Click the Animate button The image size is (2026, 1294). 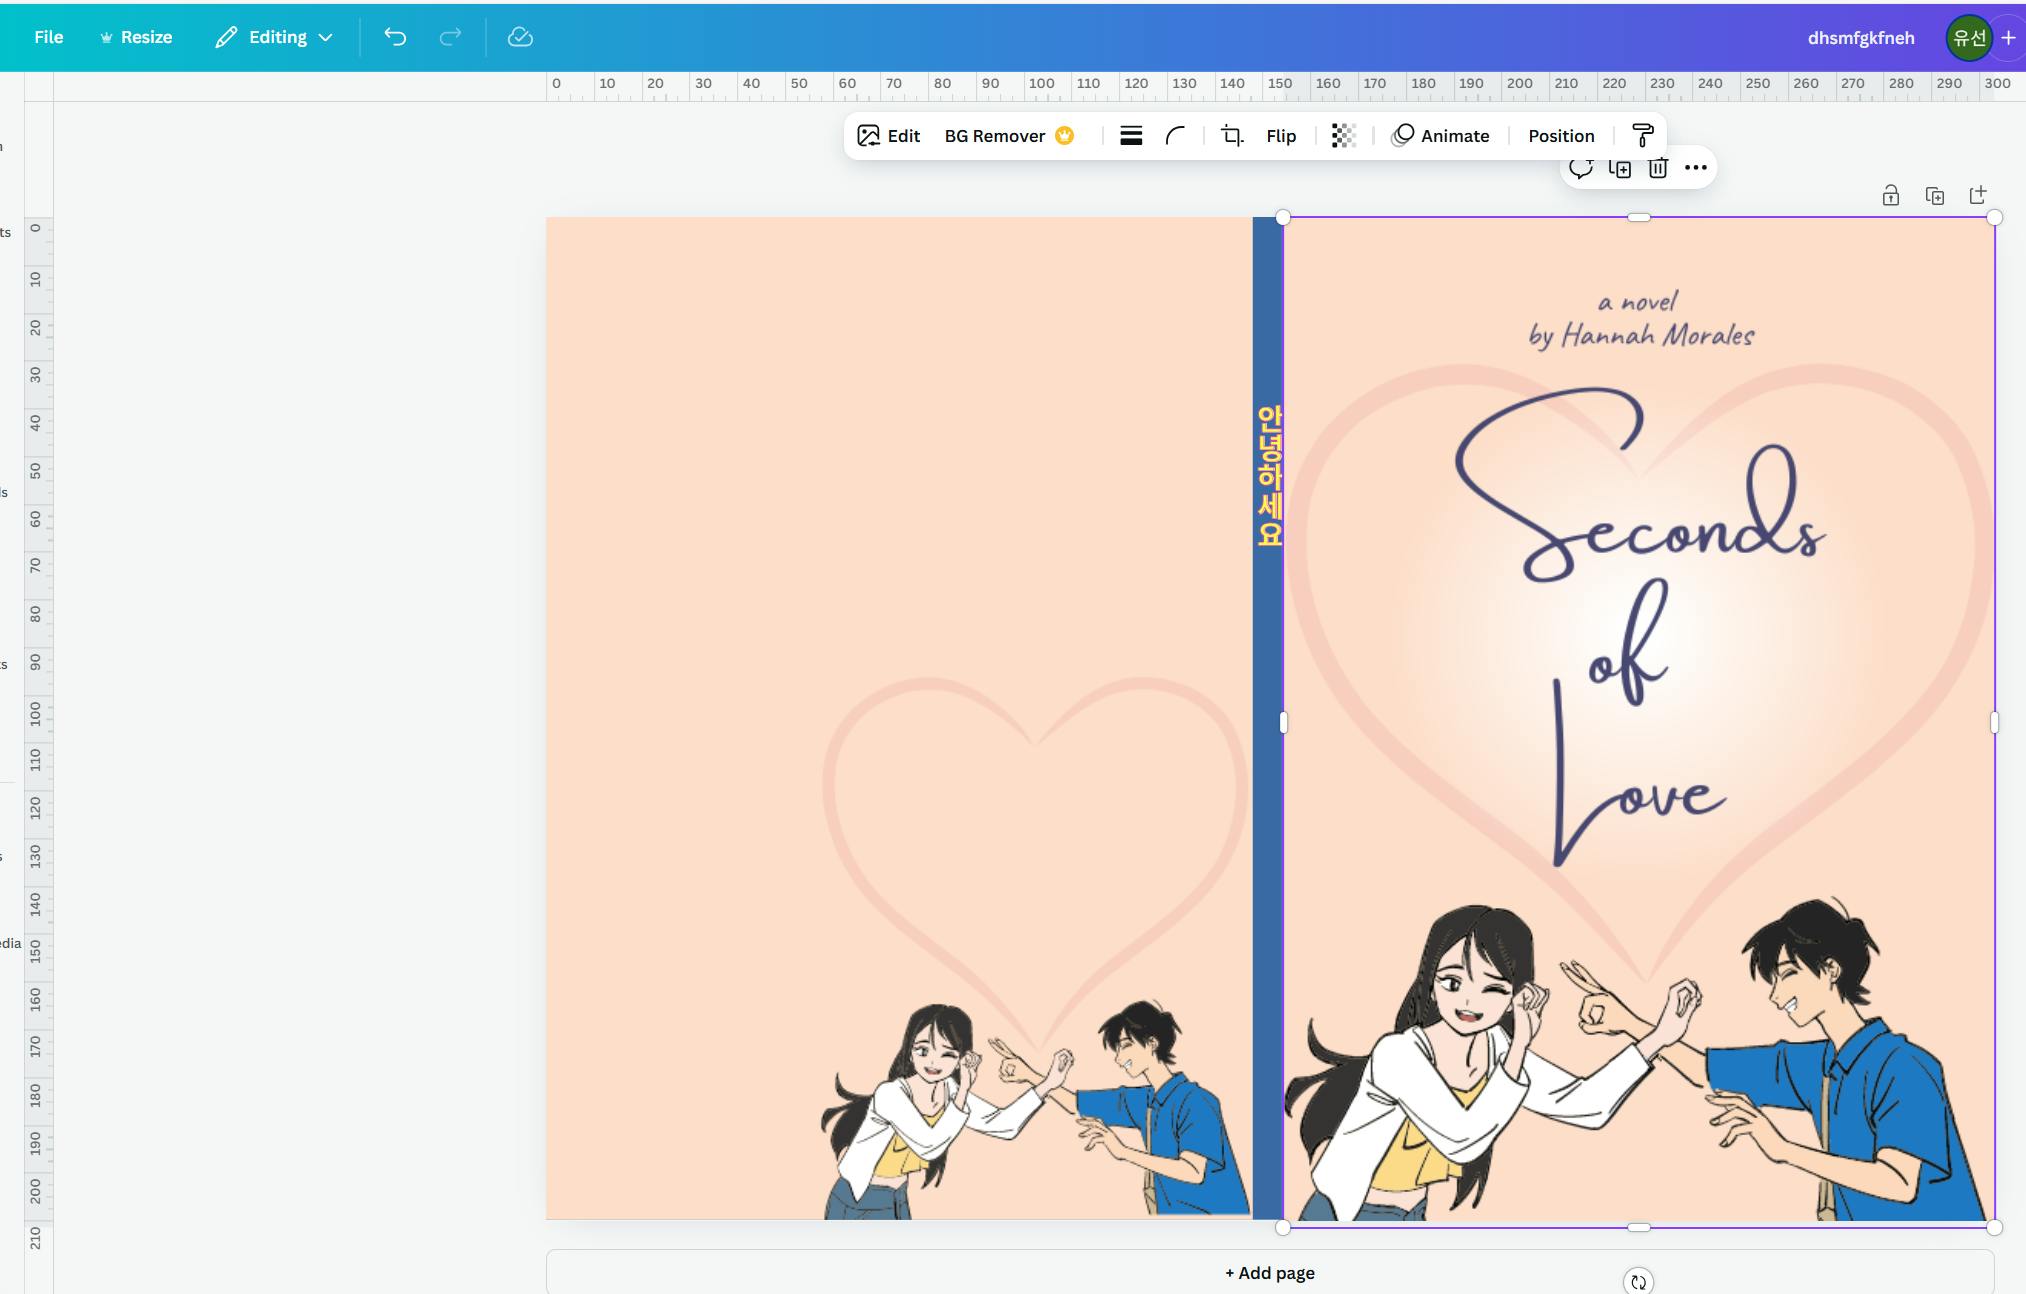(1440, 136)
